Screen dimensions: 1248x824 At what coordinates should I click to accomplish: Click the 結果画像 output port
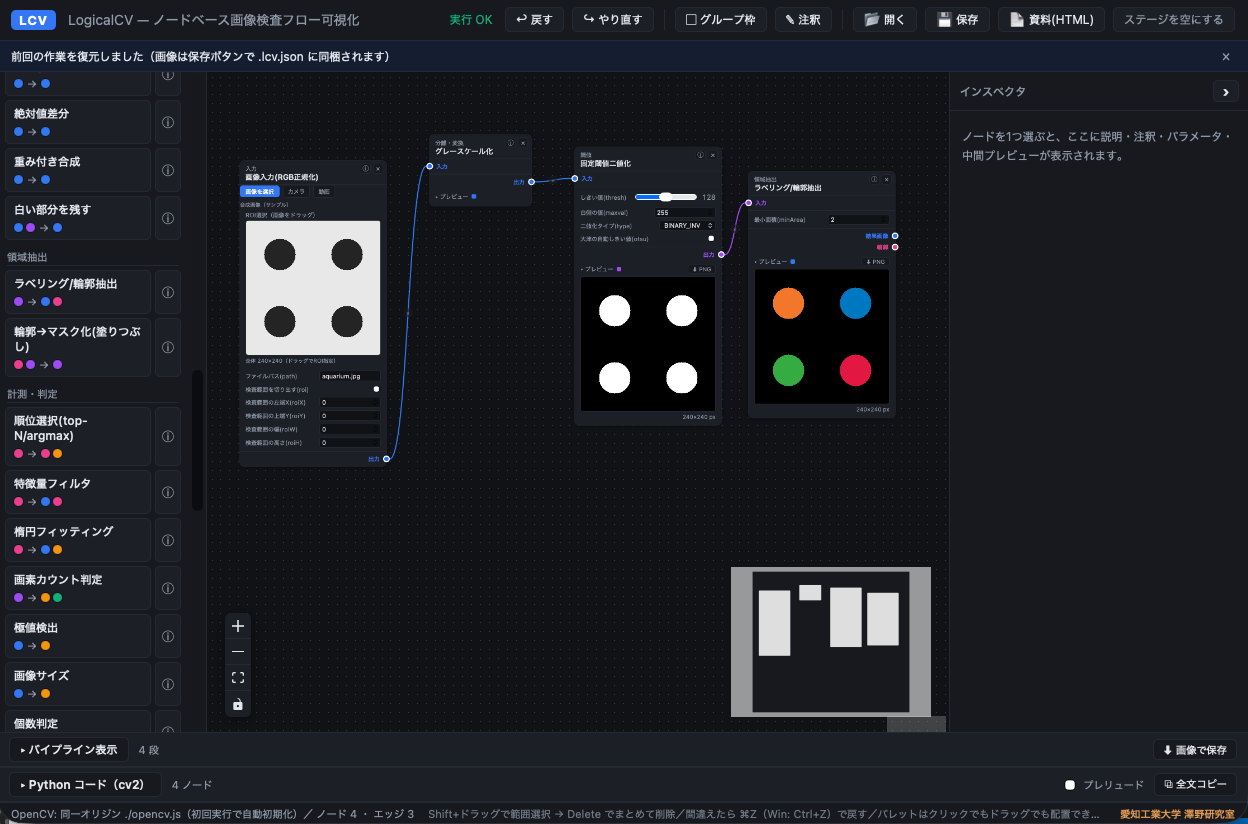[895, 236]
